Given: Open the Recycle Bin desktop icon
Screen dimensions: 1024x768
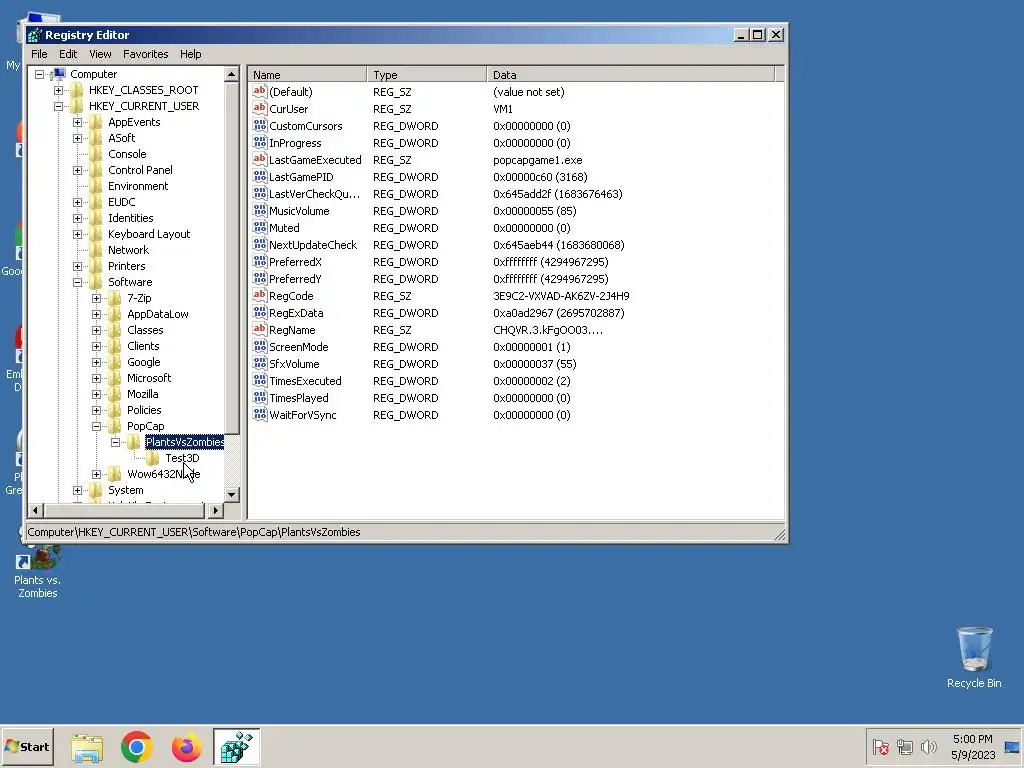Looking at the screenshot, I should tap(974, 657).
